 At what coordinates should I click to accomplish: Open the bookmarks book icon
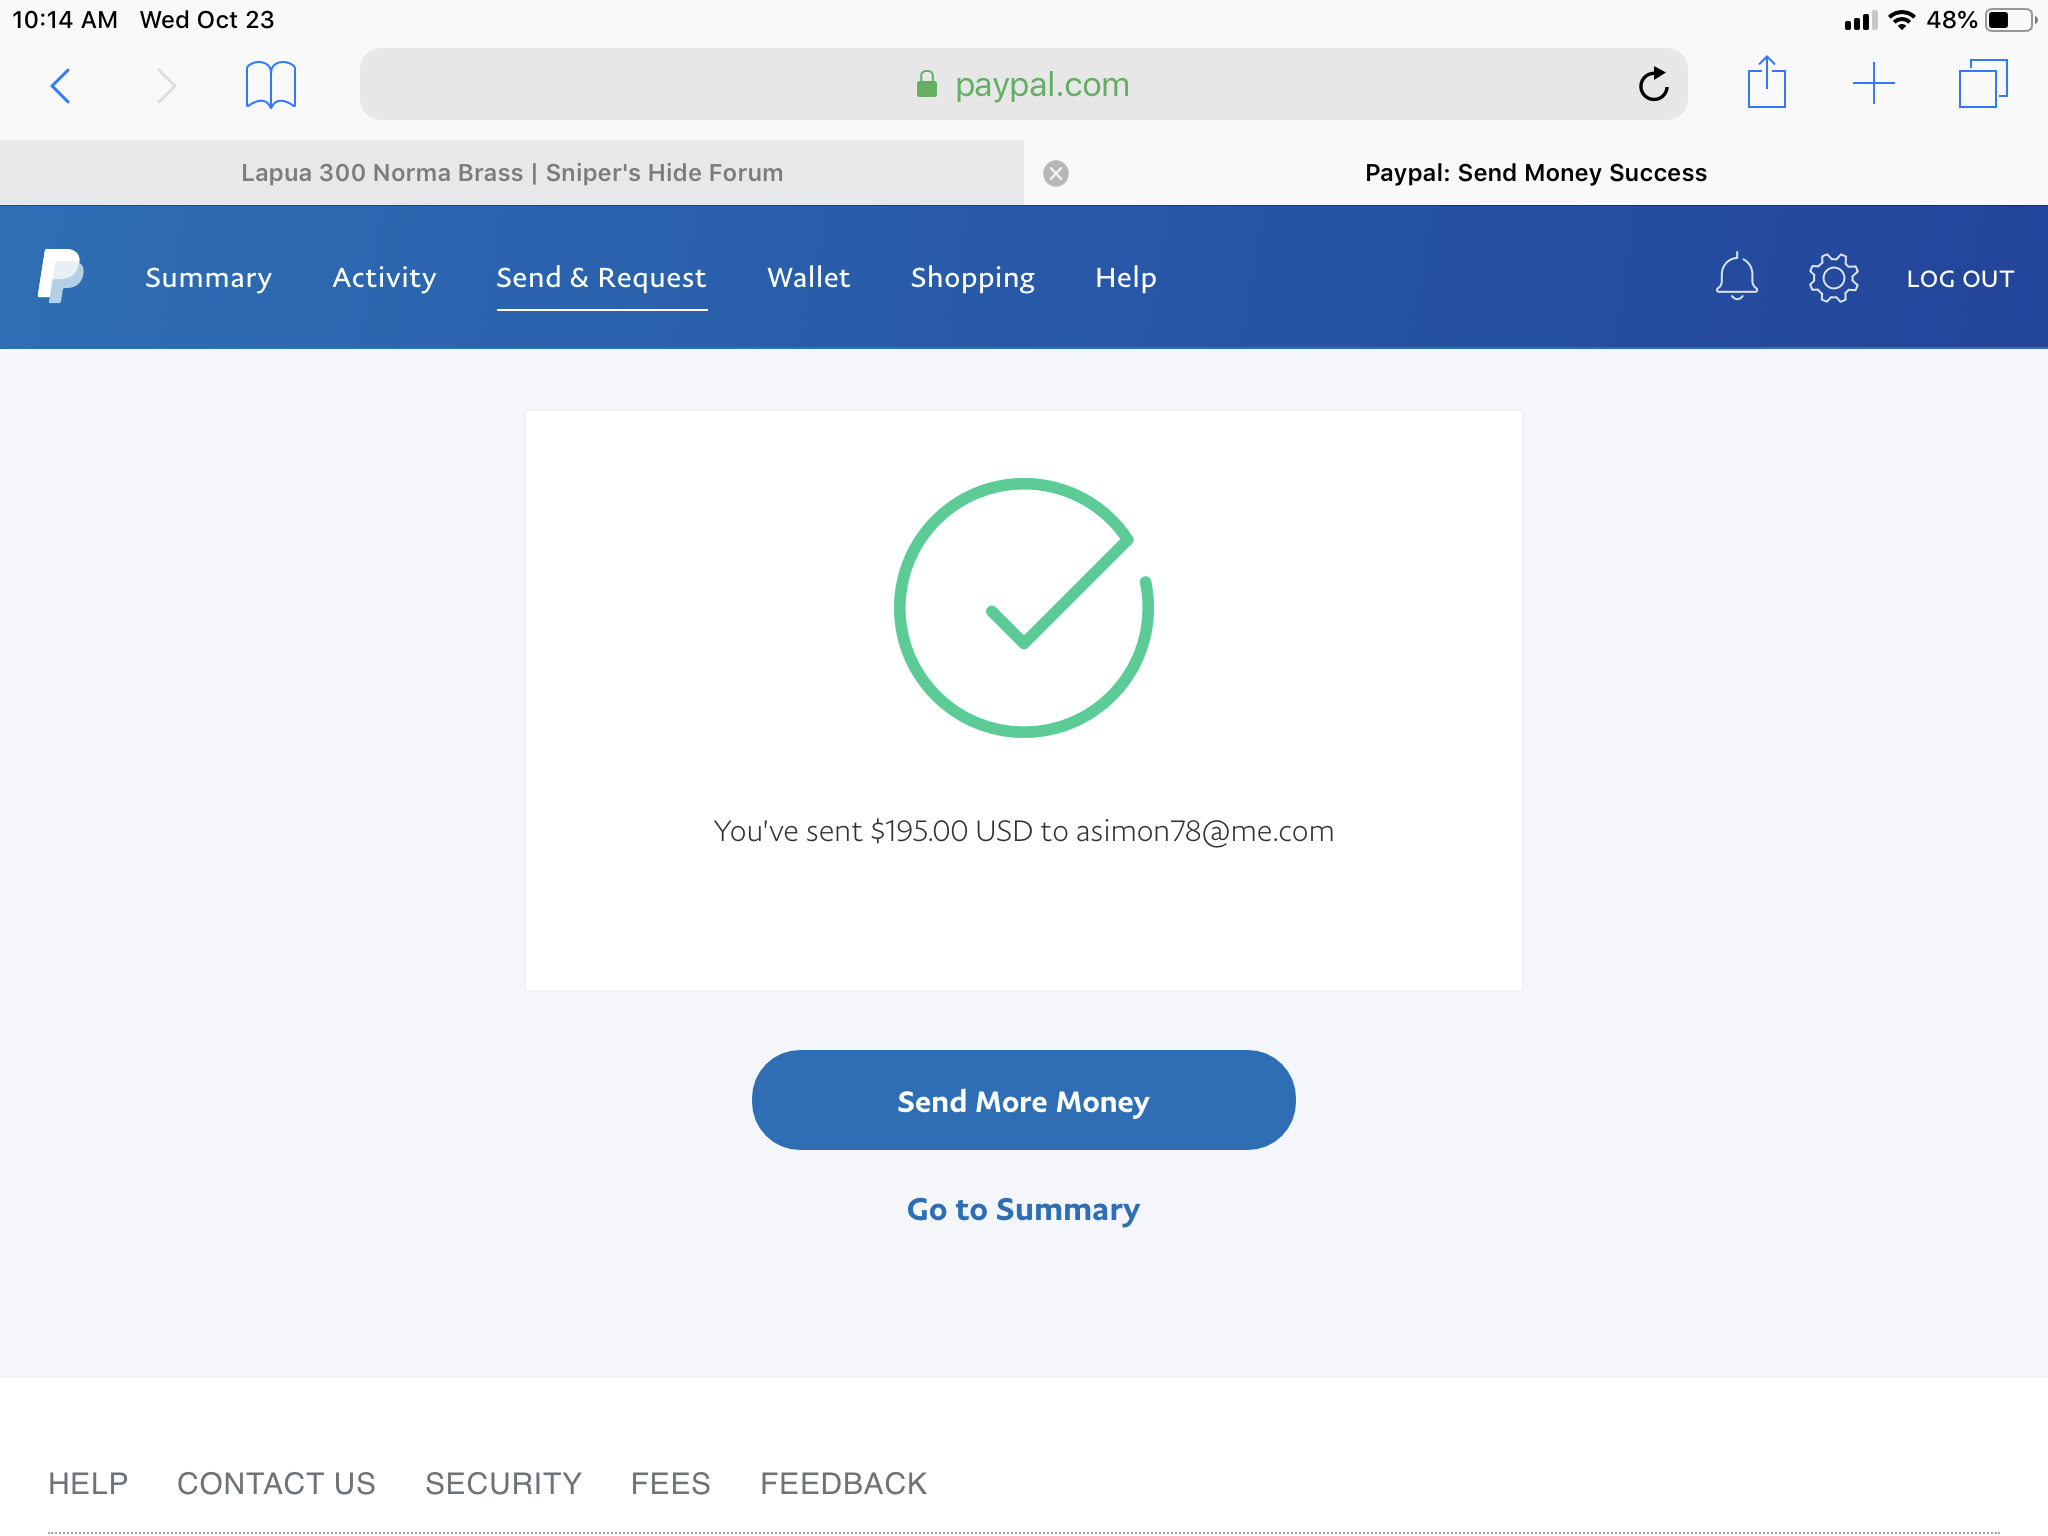270,85
